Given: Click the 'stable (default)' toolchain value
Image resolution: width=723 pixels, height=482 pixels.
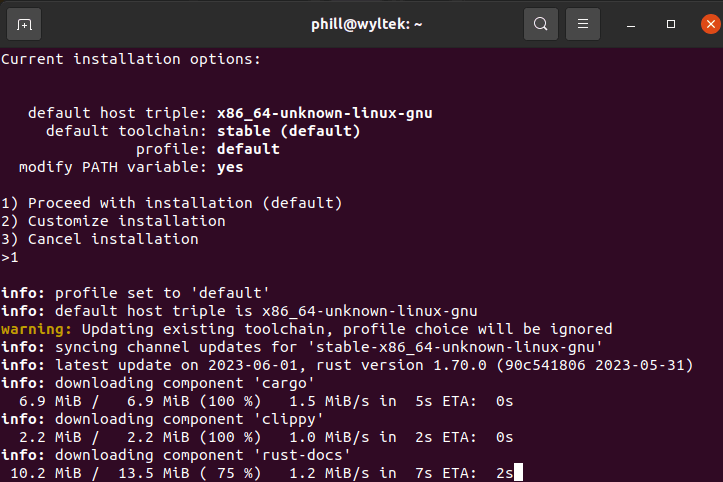Looking at the screenshot, I should 288,131.
